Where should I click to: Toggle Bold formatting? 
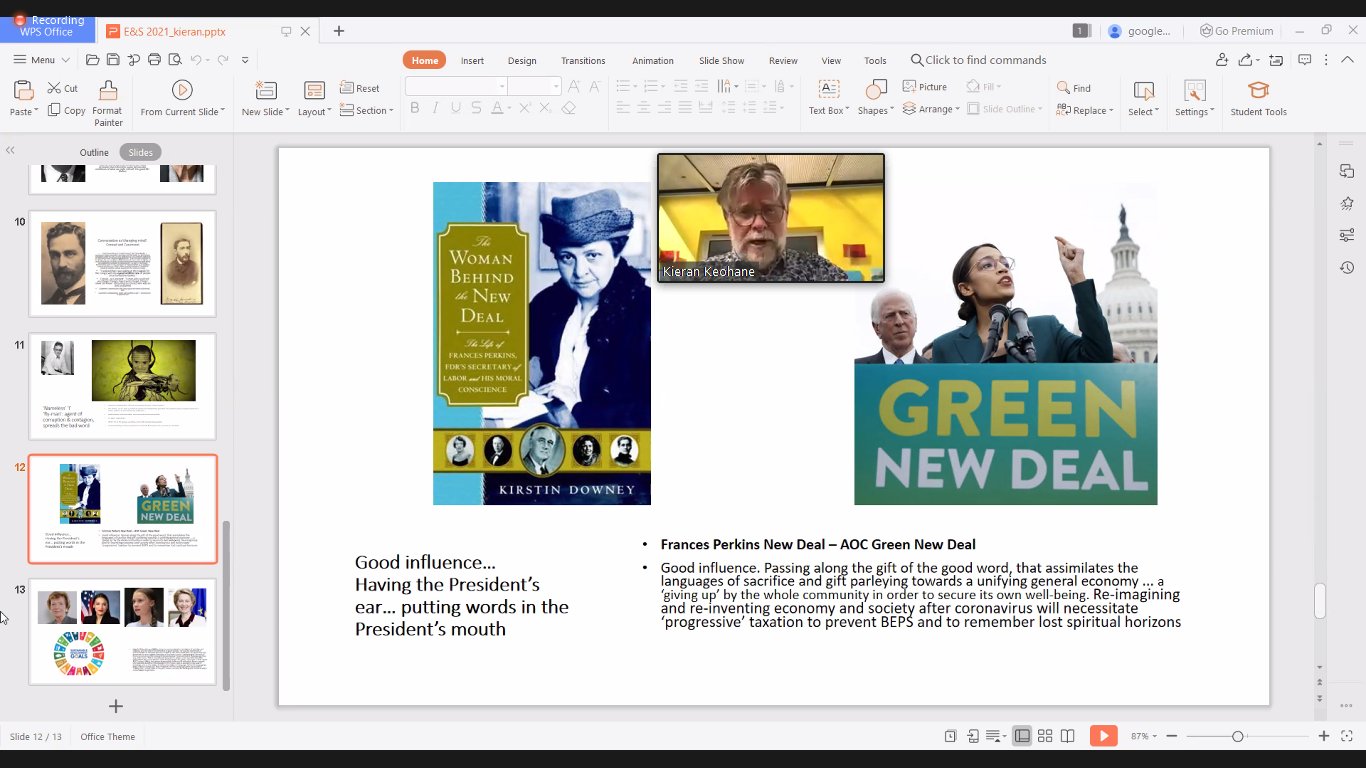click(x=415, y=108)
